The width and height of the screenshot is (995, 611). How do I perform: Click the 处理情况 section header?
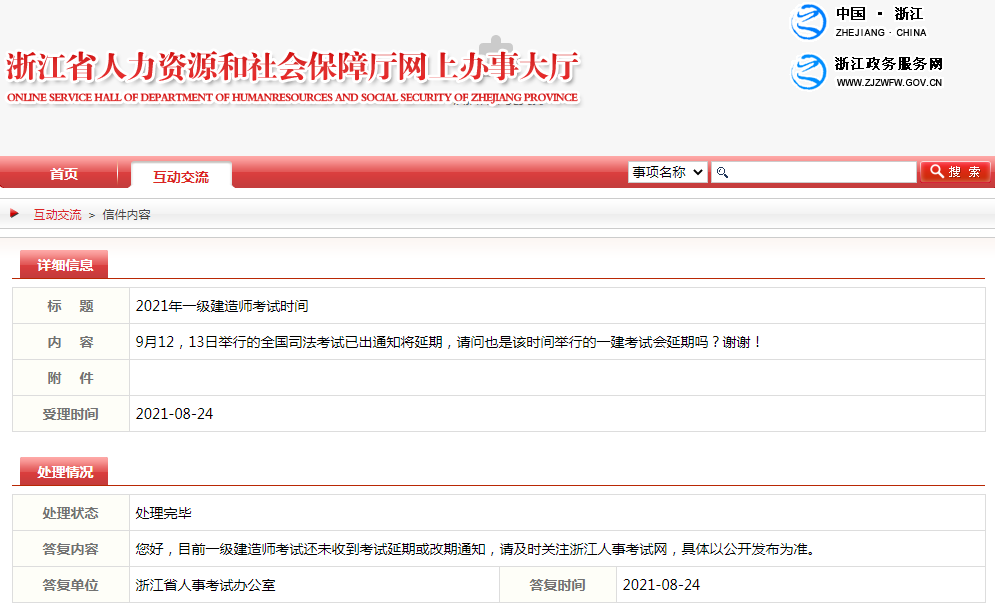pos(65,472)
